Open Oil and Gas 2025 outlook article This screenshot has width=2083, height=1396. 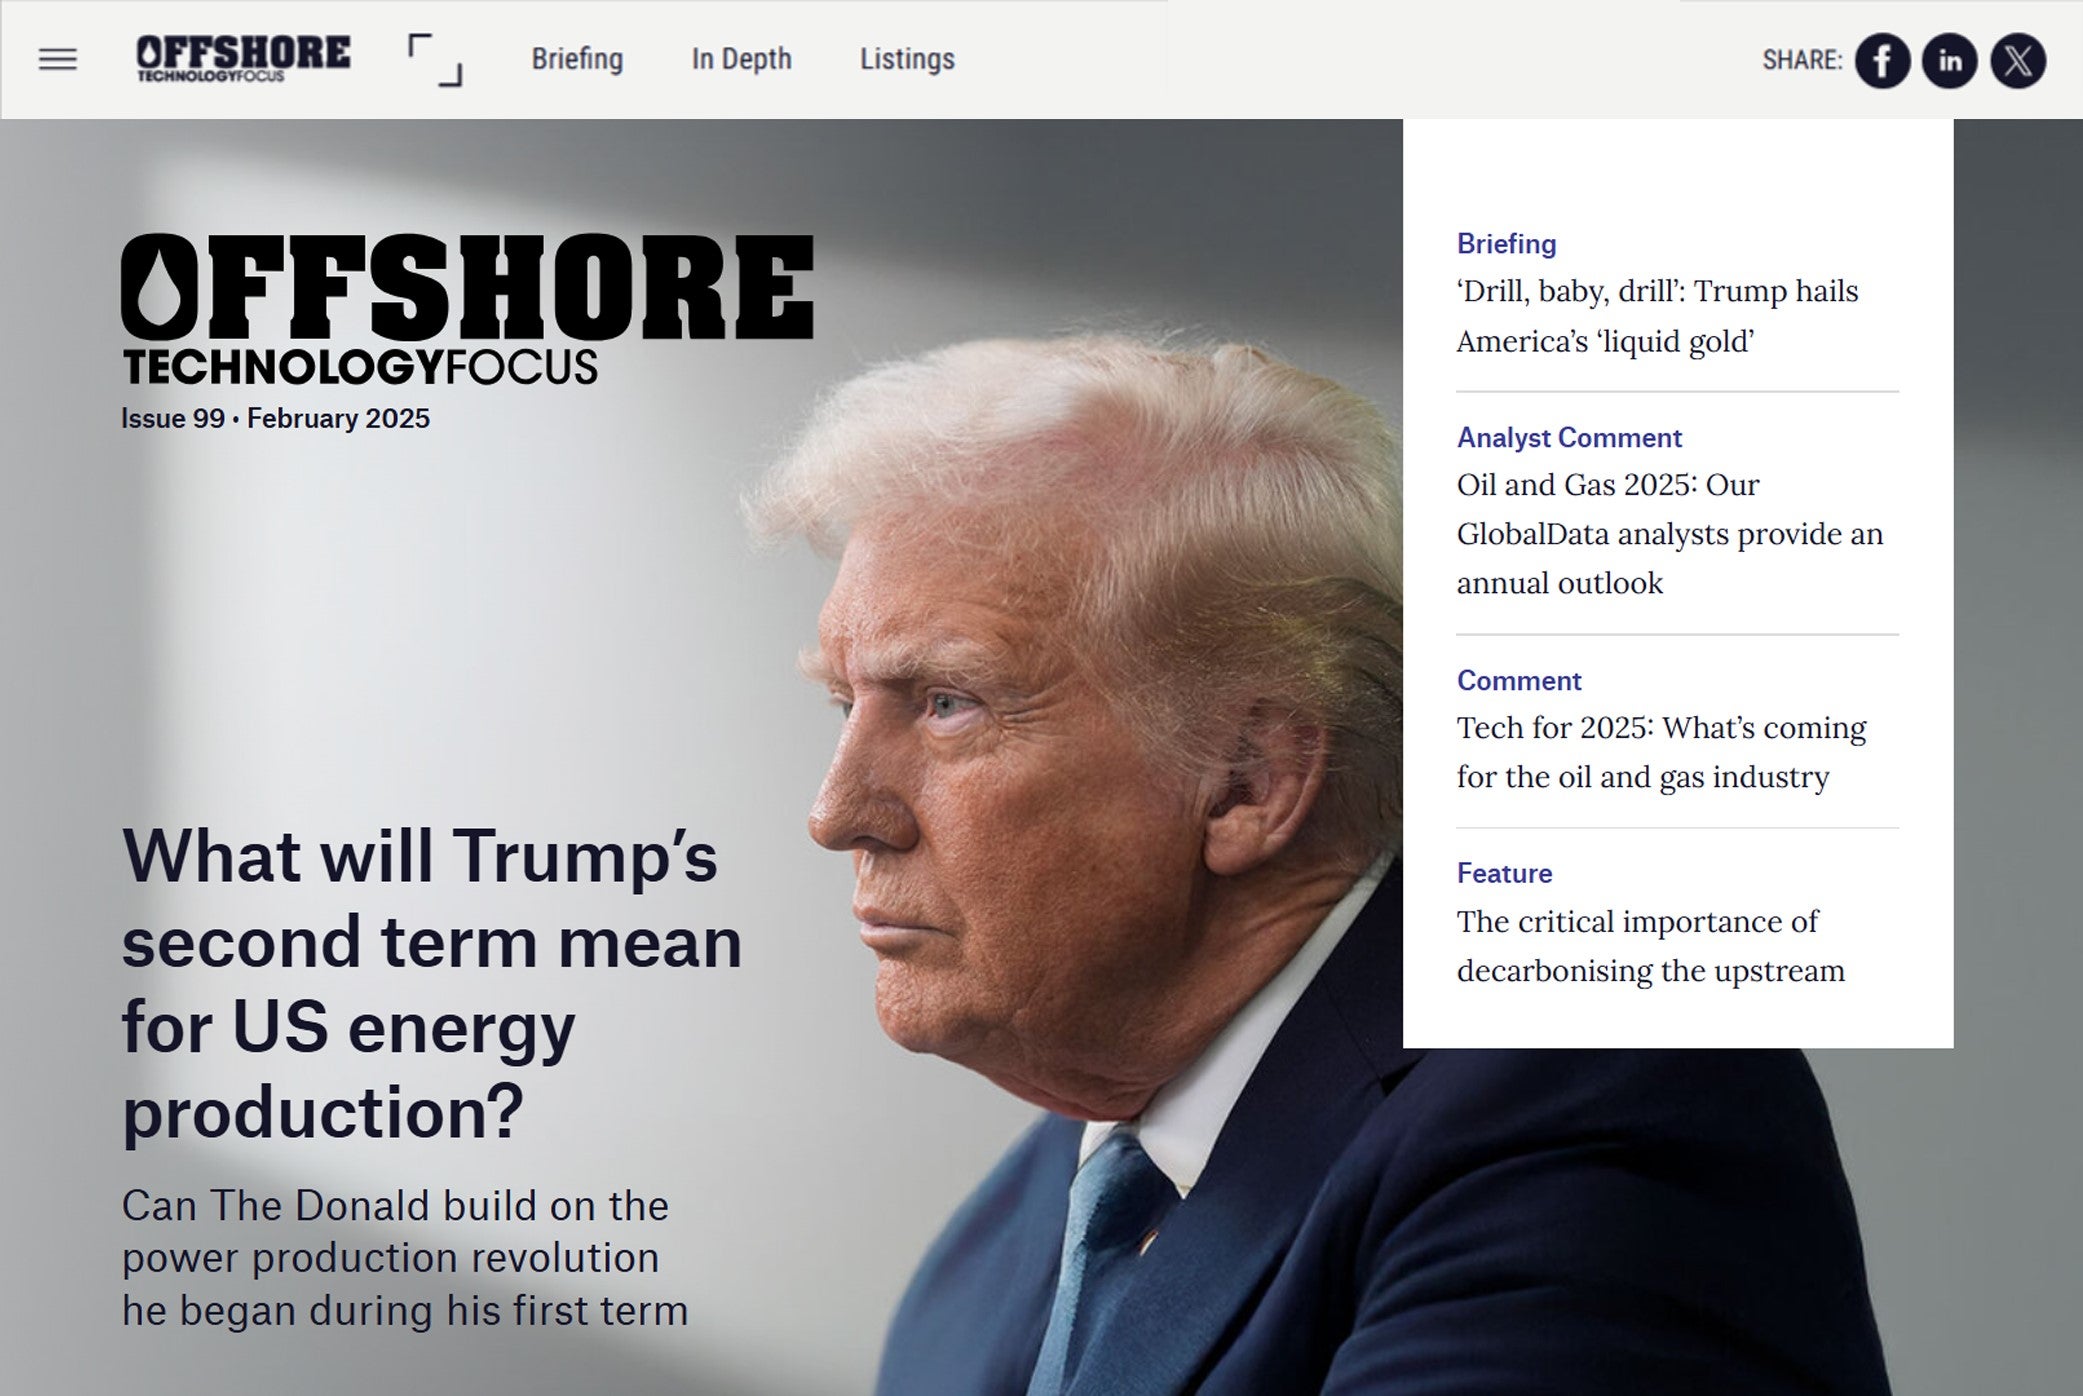pyautogui.click(x=1668, y=534)
